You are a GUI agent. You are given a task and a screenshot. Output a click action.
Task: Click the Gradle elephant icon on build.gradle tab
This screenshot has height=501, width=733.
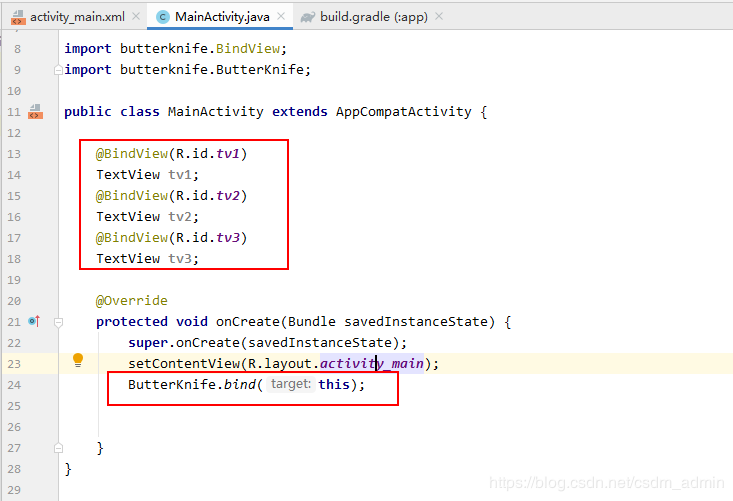(308, 17)
